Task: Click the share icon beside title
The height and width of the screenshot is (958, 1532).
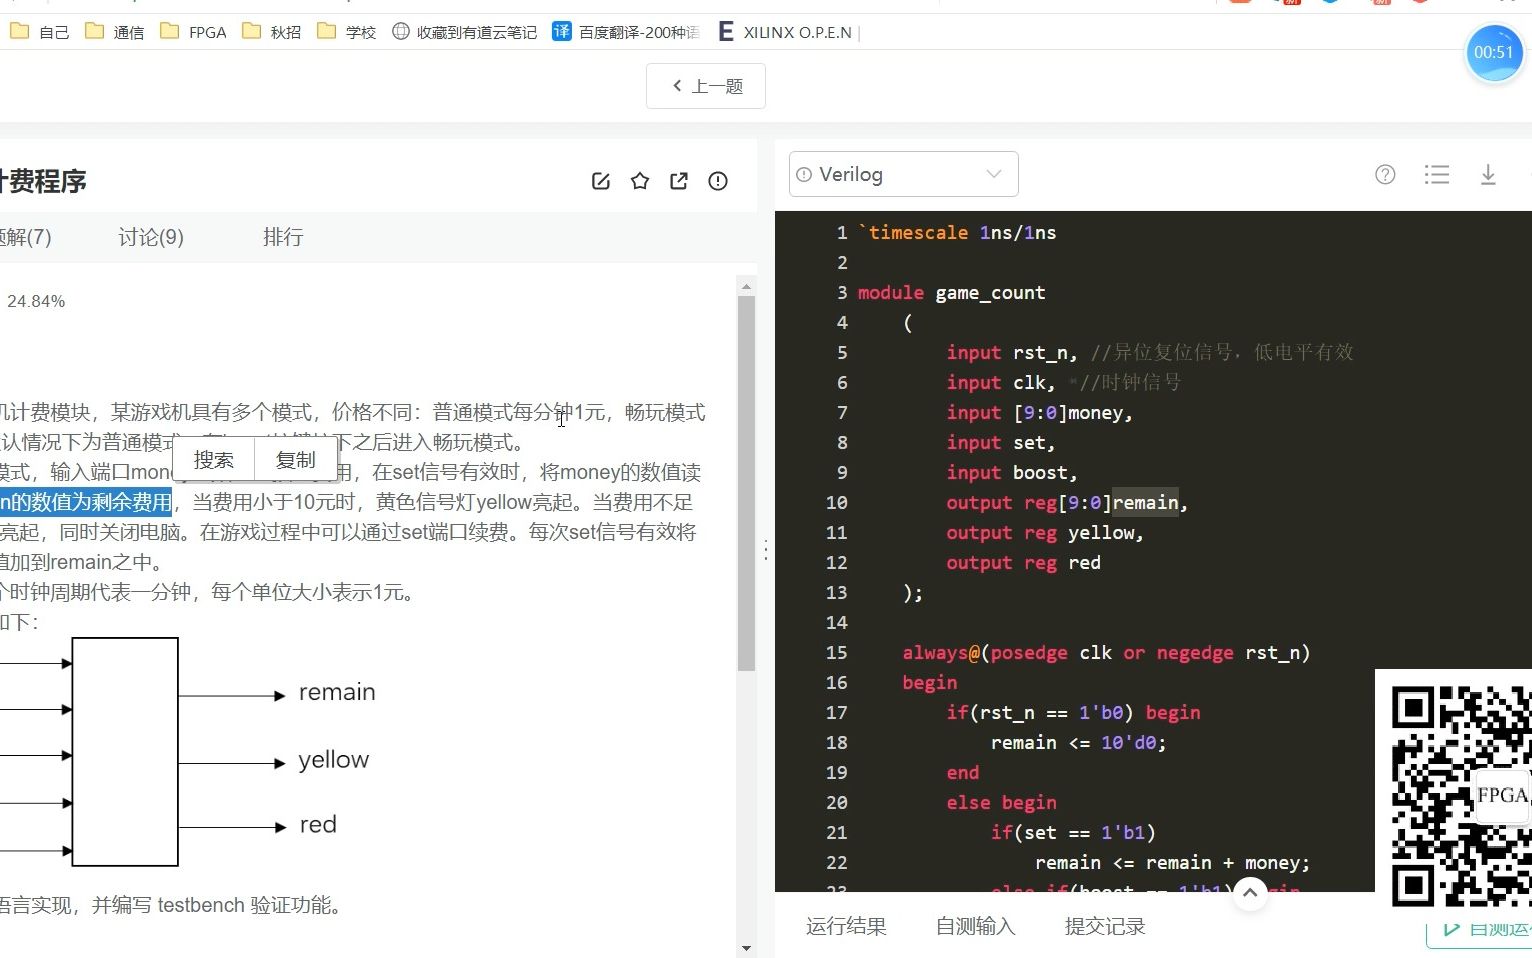Action: click(679, 181)
